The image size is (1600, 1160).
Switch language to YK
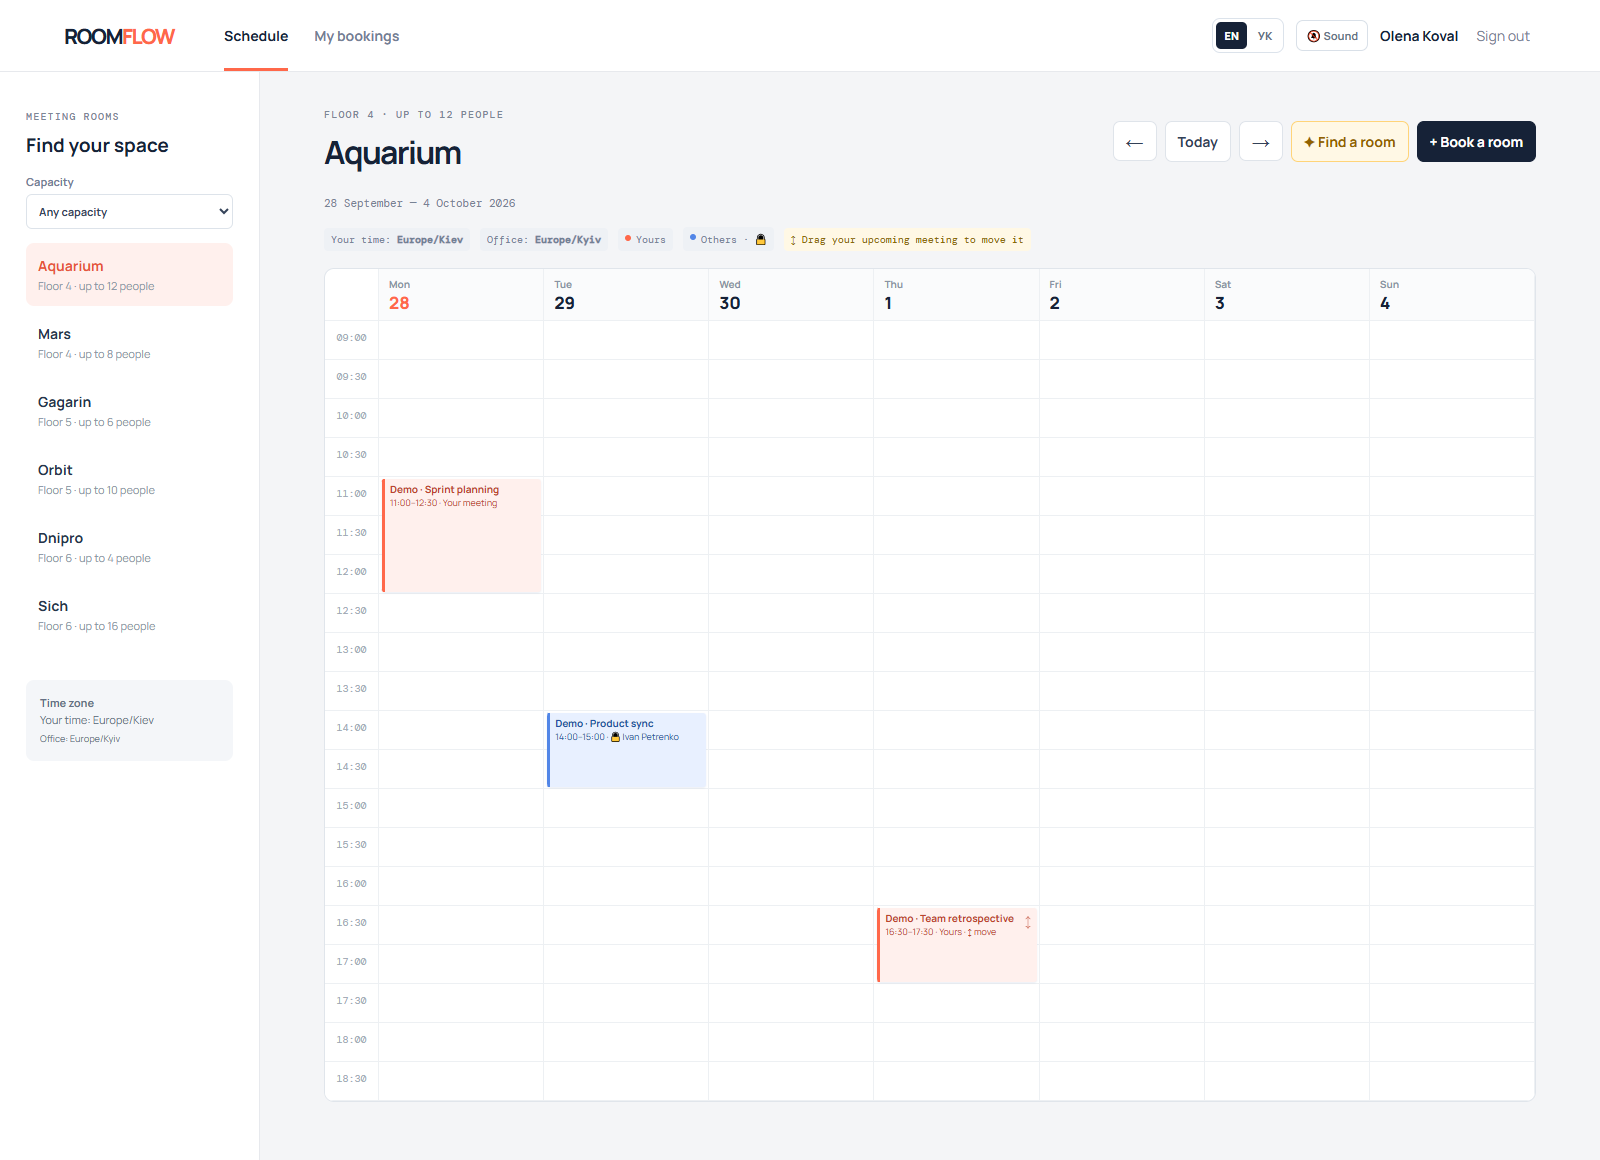tap(1265, 36)
